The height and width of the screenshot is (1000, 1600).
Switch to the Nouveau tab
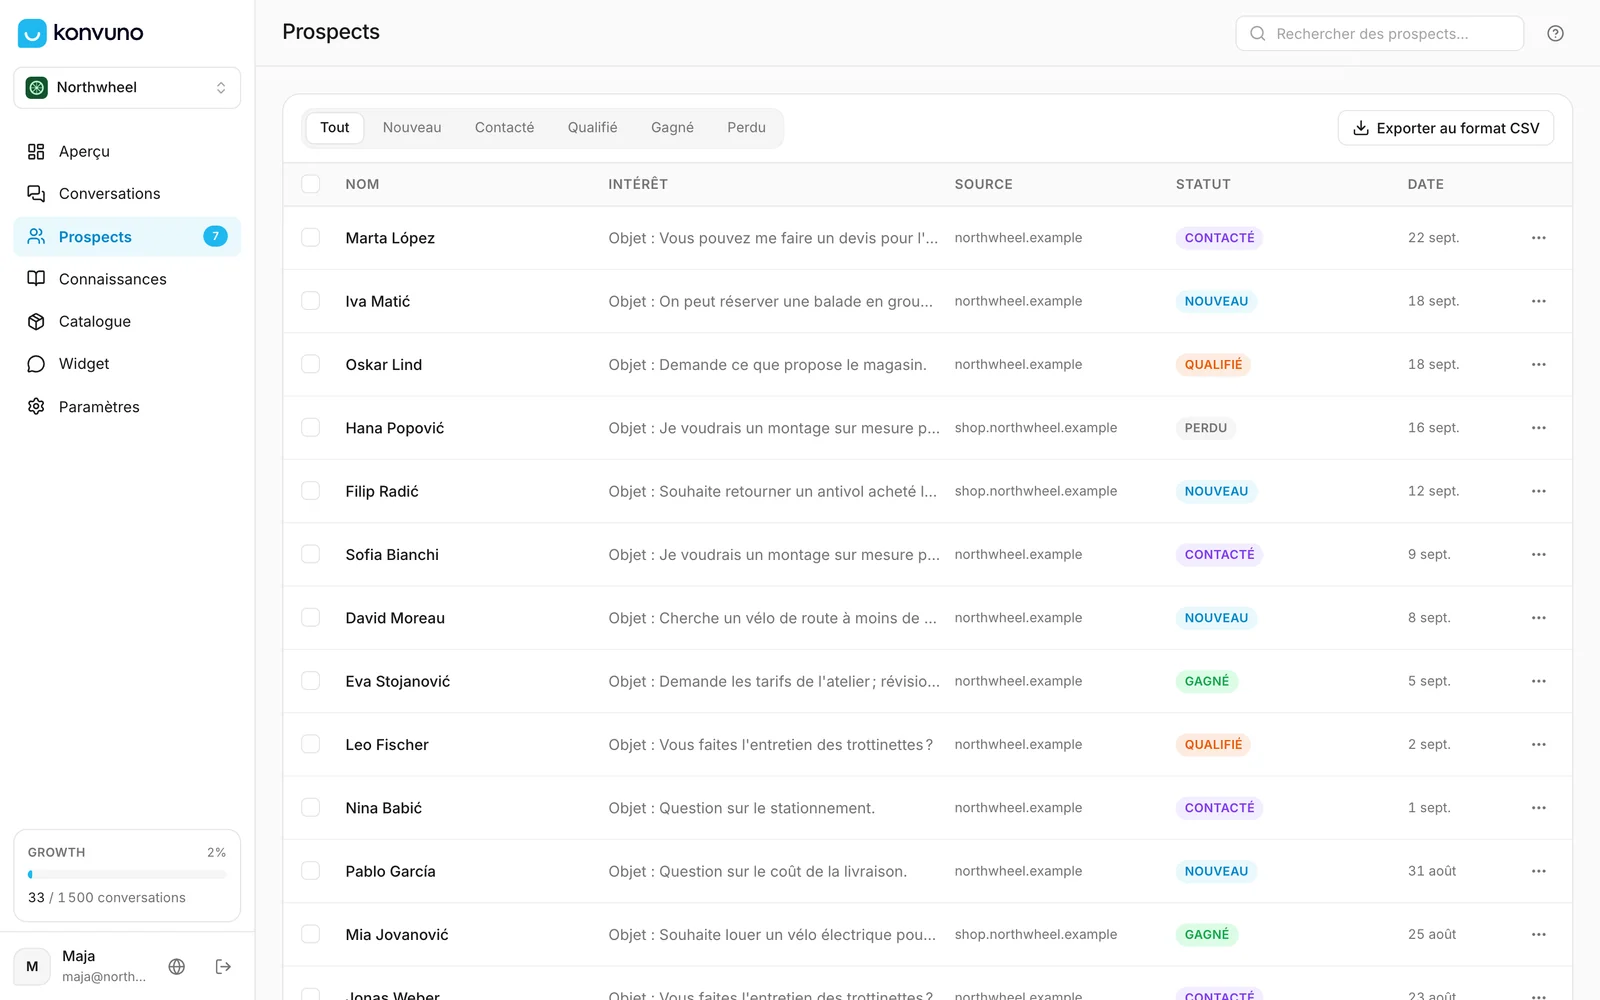pyautogui.click(x=412, y=128)
